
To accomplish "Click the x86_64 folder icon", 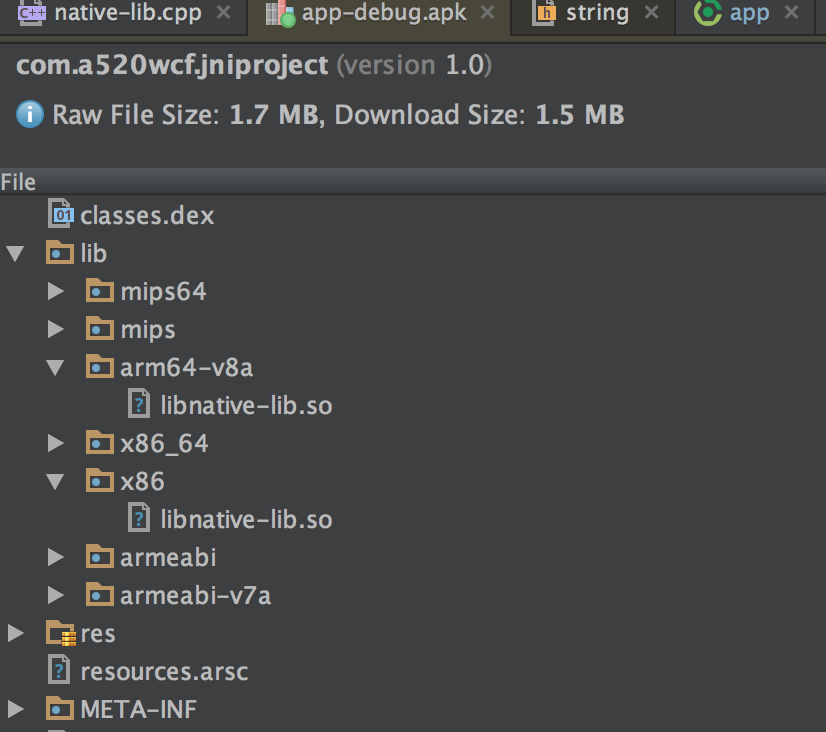I will 99,443.
